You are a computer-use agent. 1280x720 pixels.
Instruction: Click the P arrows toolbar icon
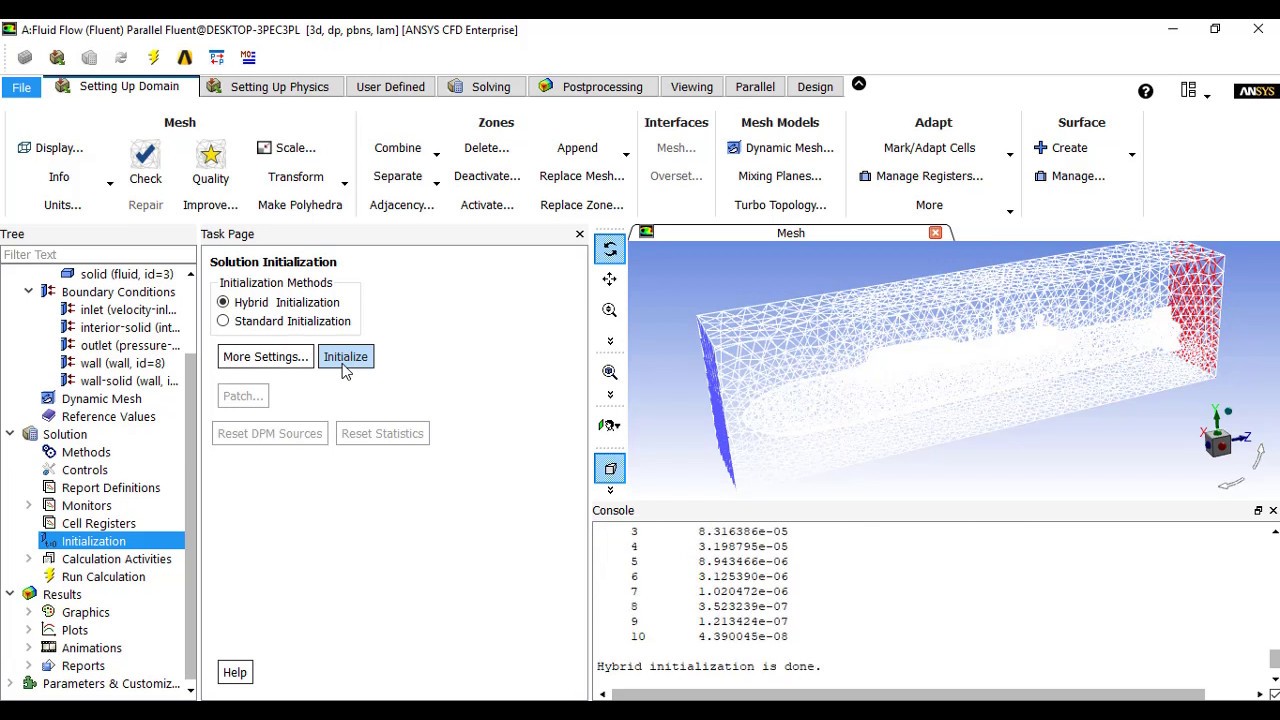pyautogui.click(x=217, y=57)
